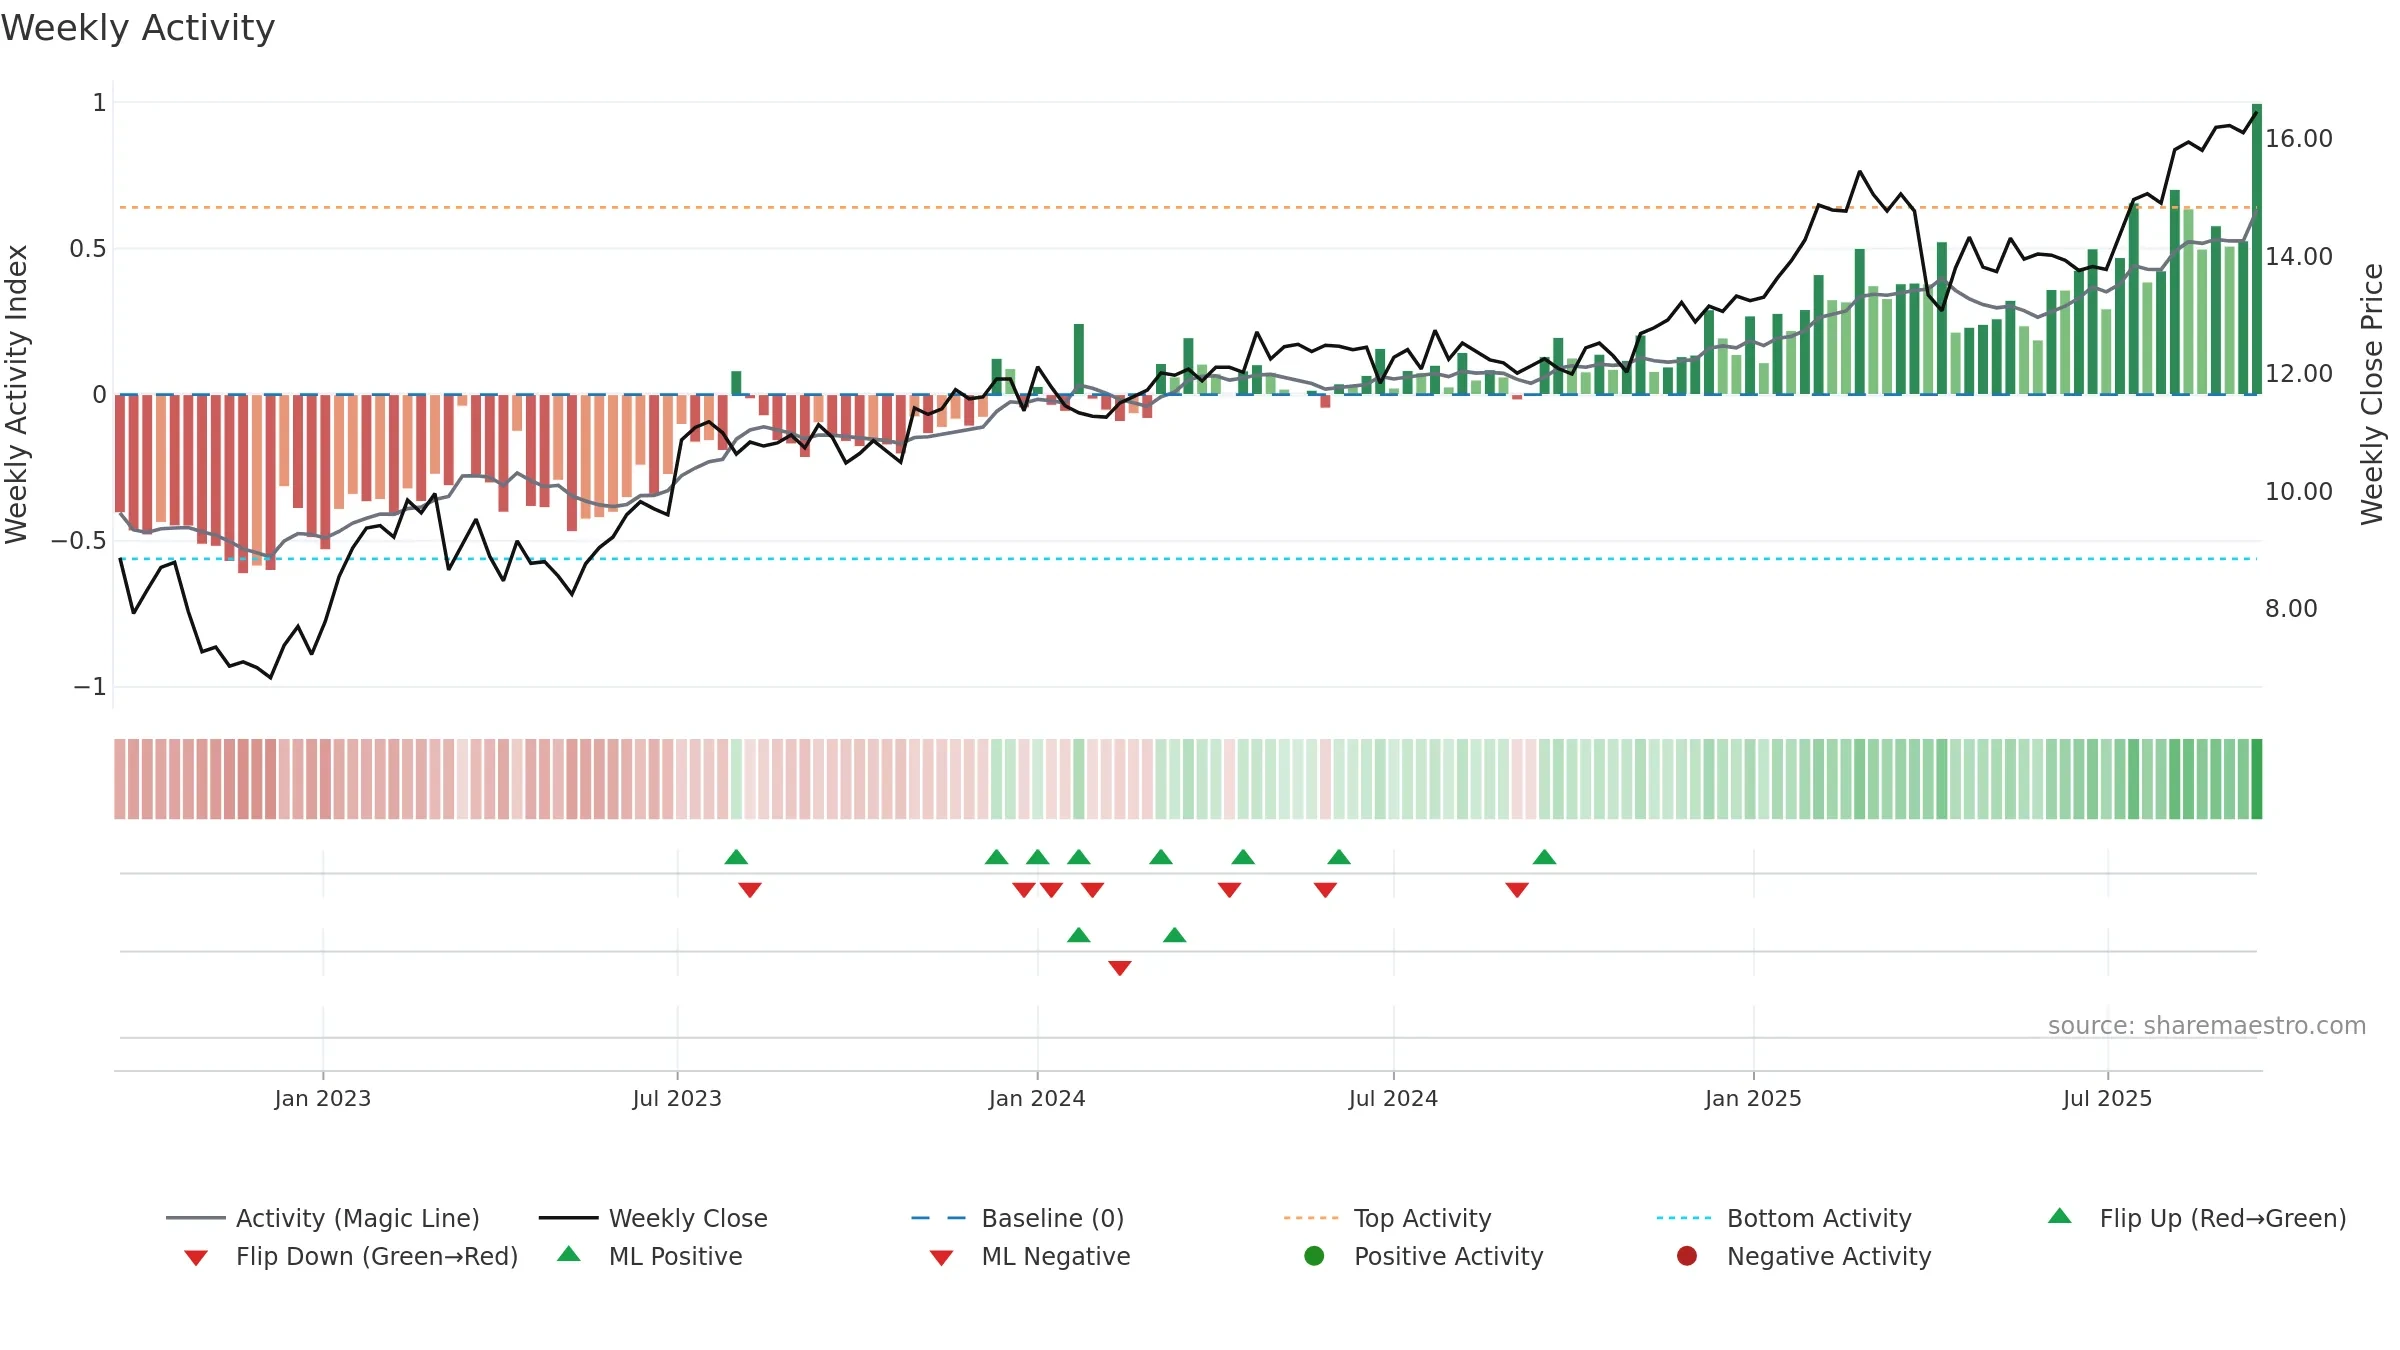2400x1350 pixels.
Task: Click the Jan 2025 x-axis label
Action: point(1753,1098)
